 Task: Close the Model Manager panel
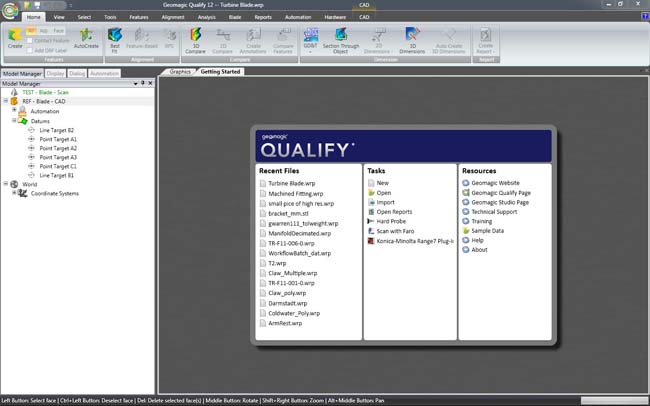click(150, 83)
